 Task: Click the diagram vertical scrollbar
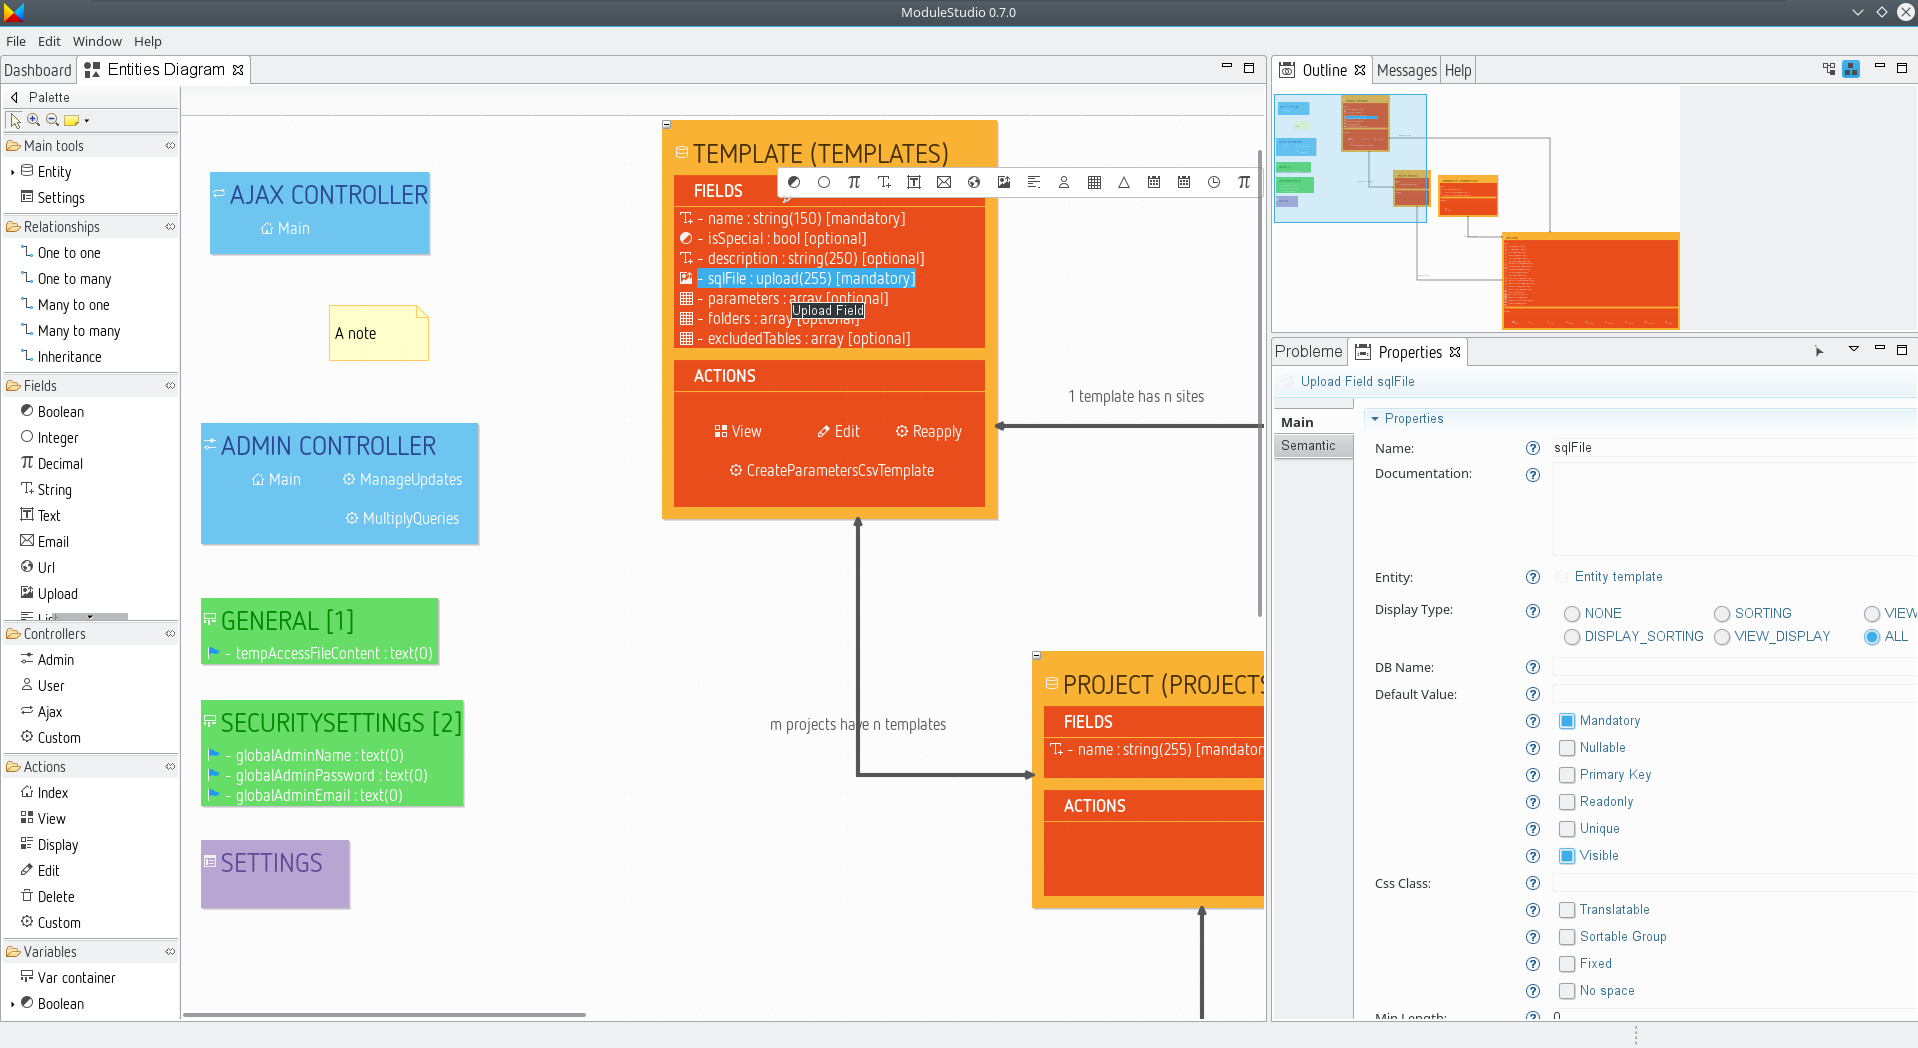point(1260,383)
